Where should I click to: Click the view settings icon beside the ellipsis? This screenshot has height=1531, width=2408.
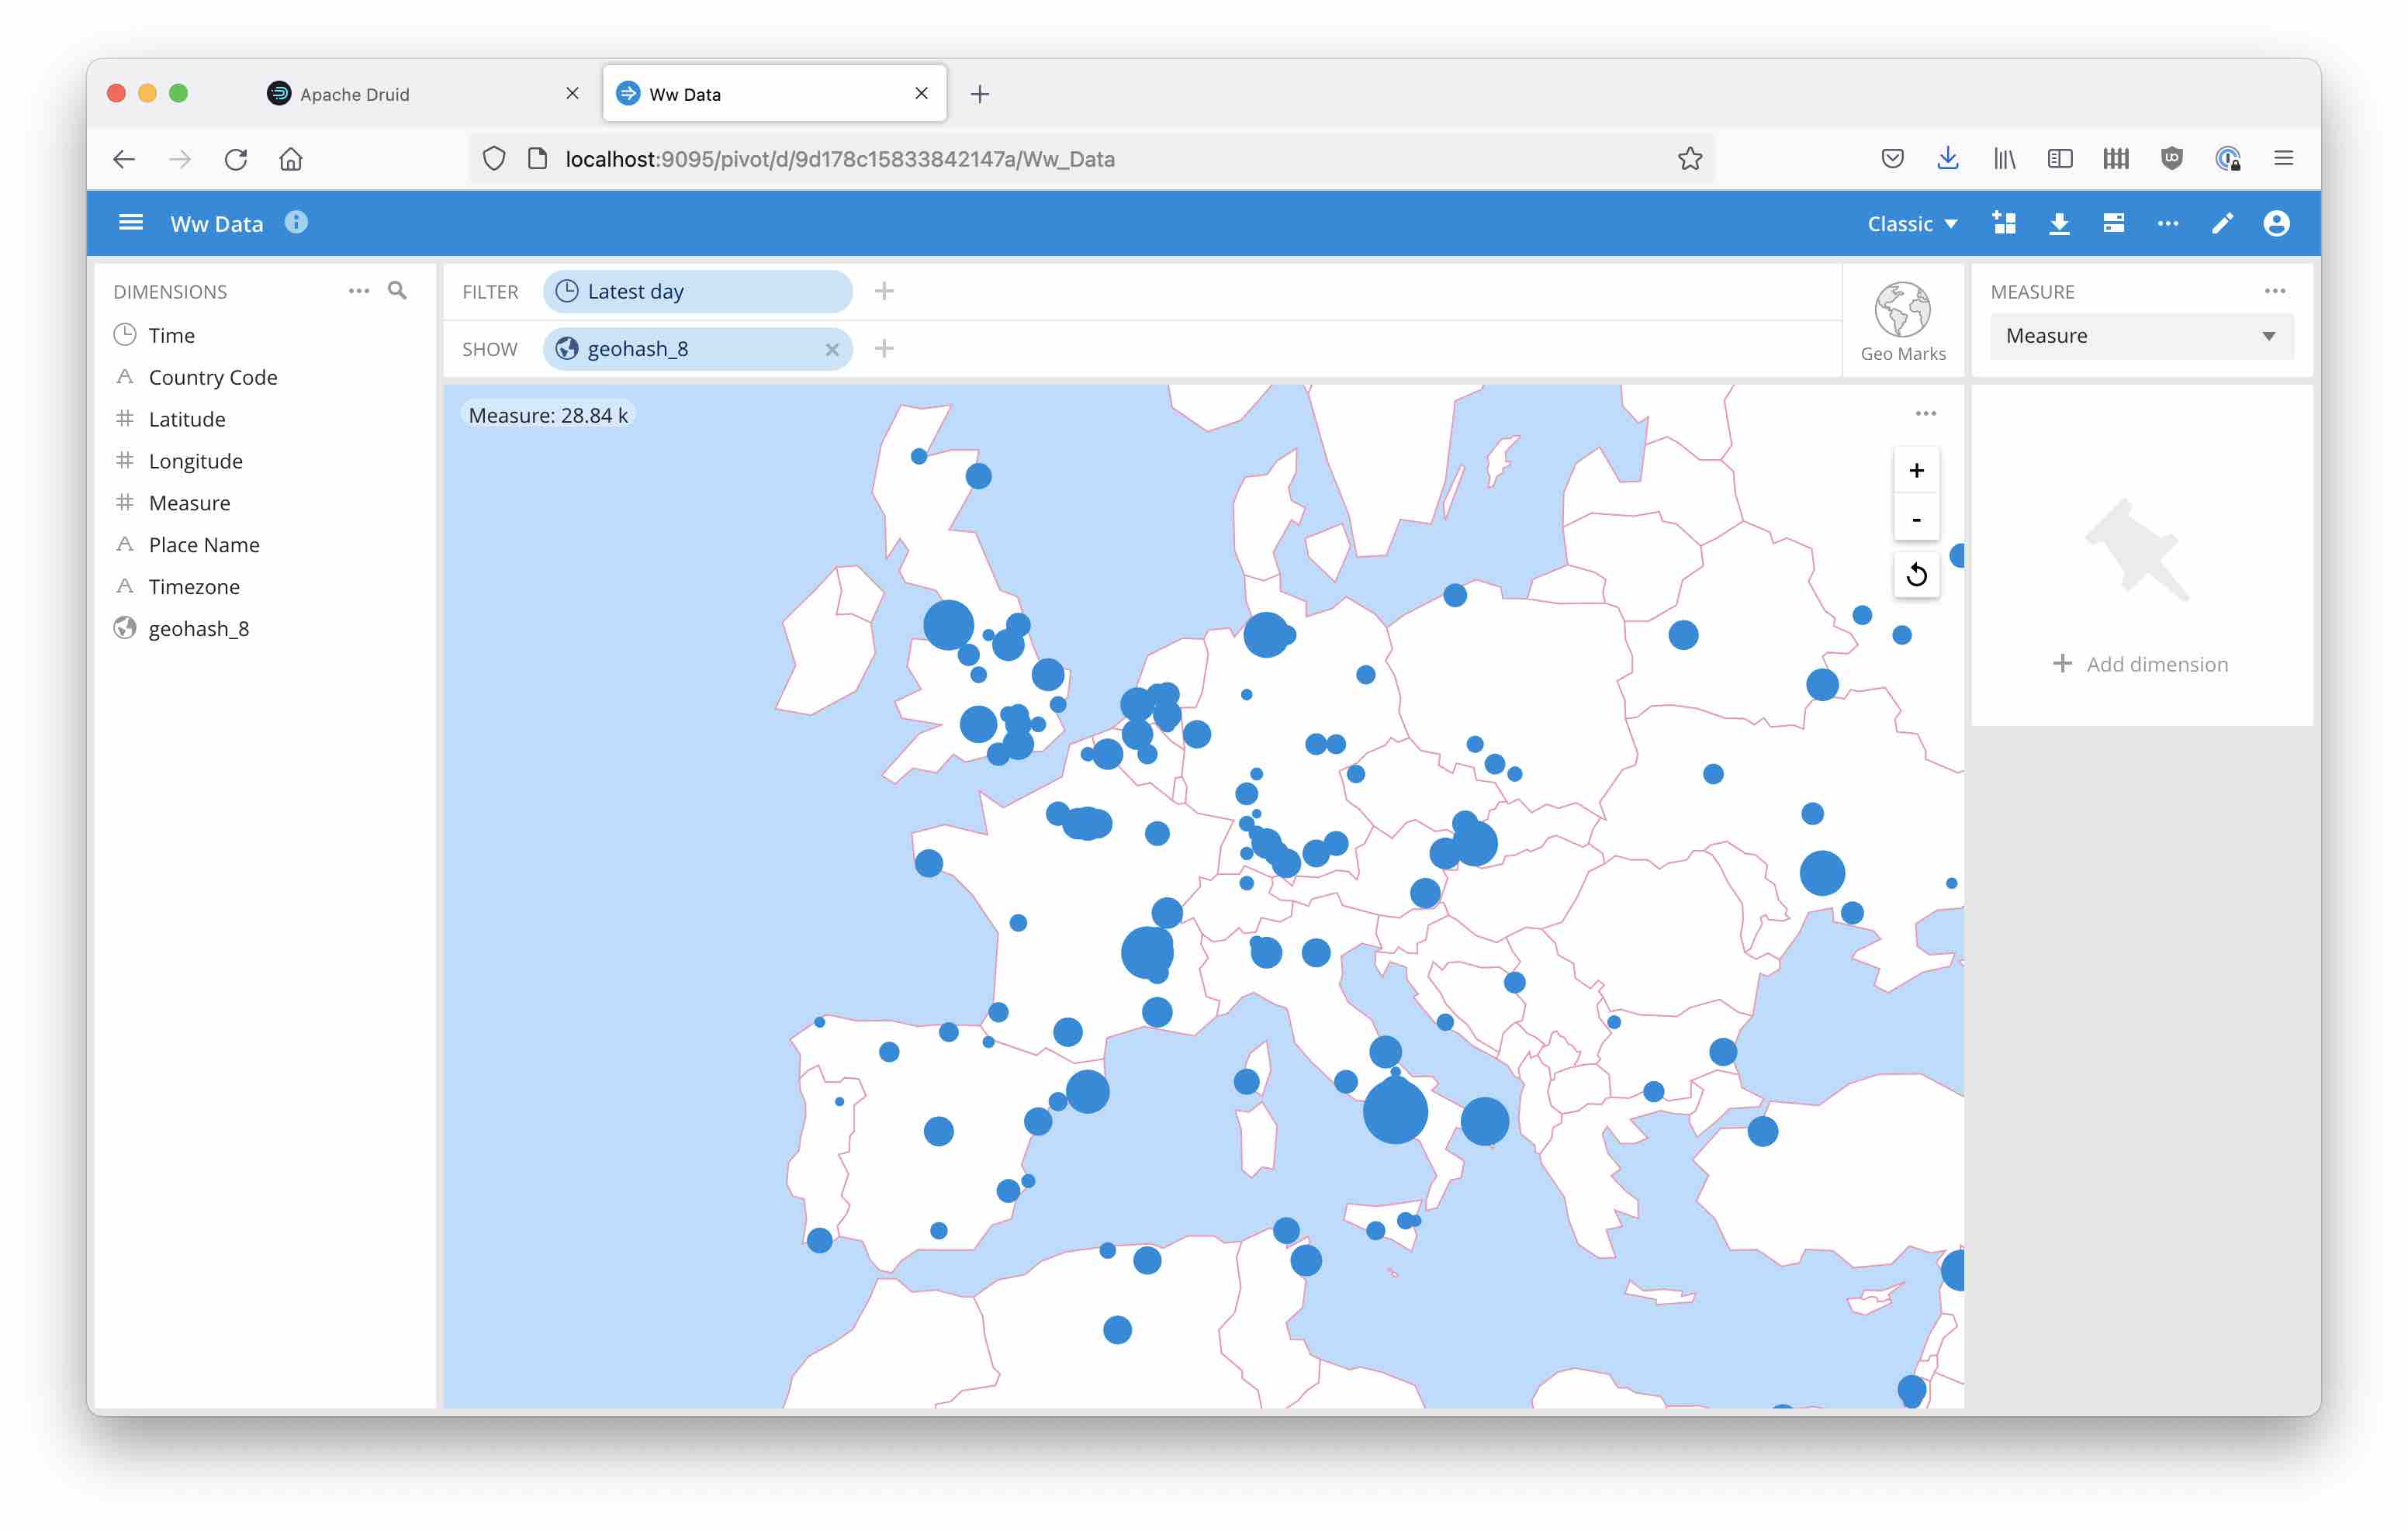[2114, 223]
